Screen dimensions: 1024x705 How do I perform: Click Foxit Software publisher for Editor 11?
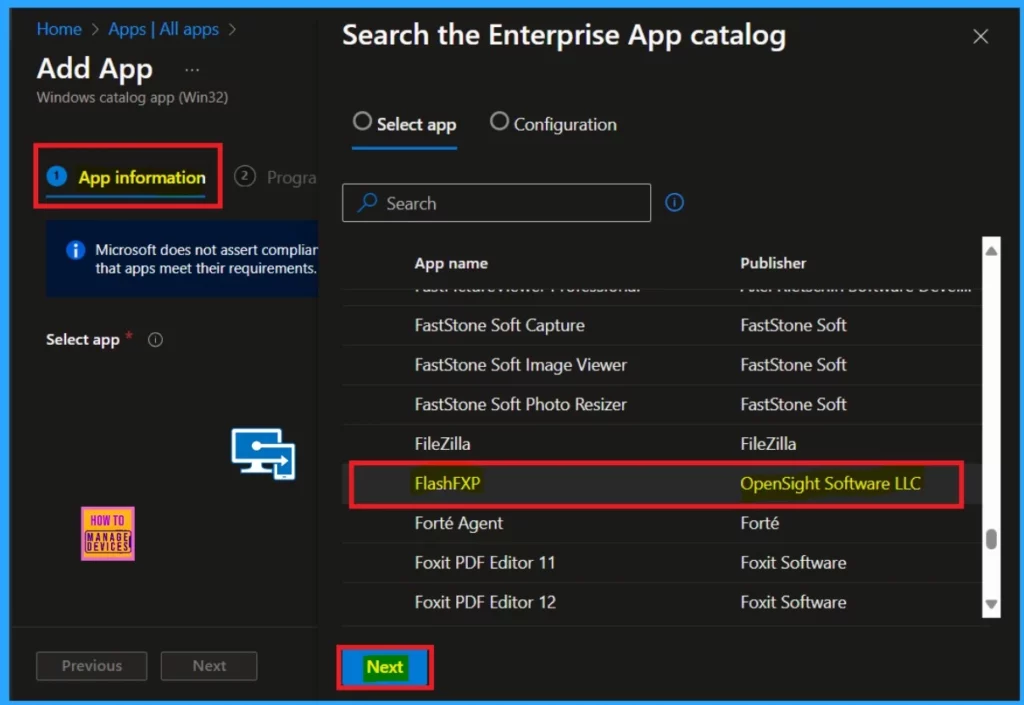click(793, 563)
